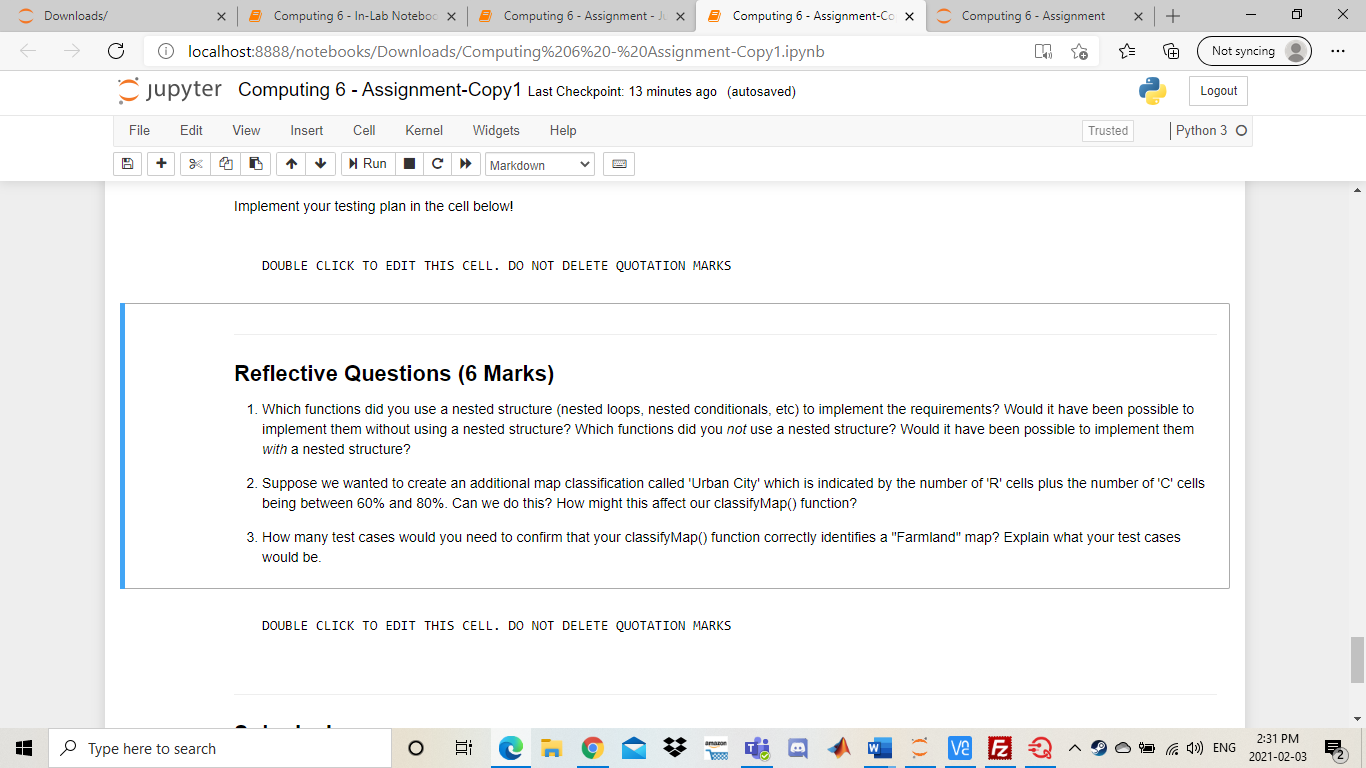Add this page to favorites
The height and width of the screenshot is (768, 1366).
pos(1079,51)
